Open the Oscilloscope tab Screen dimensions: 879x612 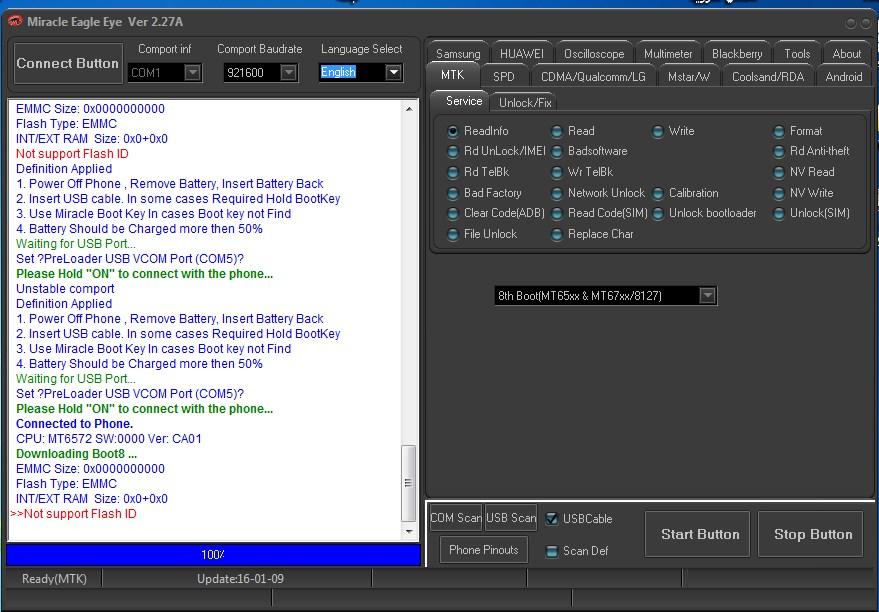[x=594, y=54]
